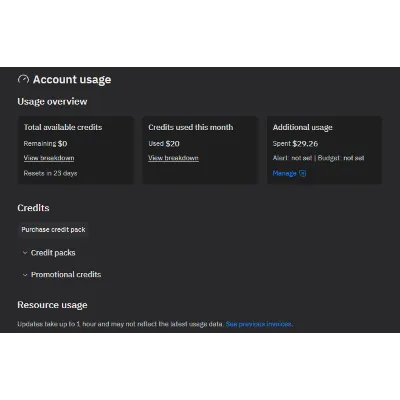
Task: Open the See previous invoices link
Action: pos(259,324)
